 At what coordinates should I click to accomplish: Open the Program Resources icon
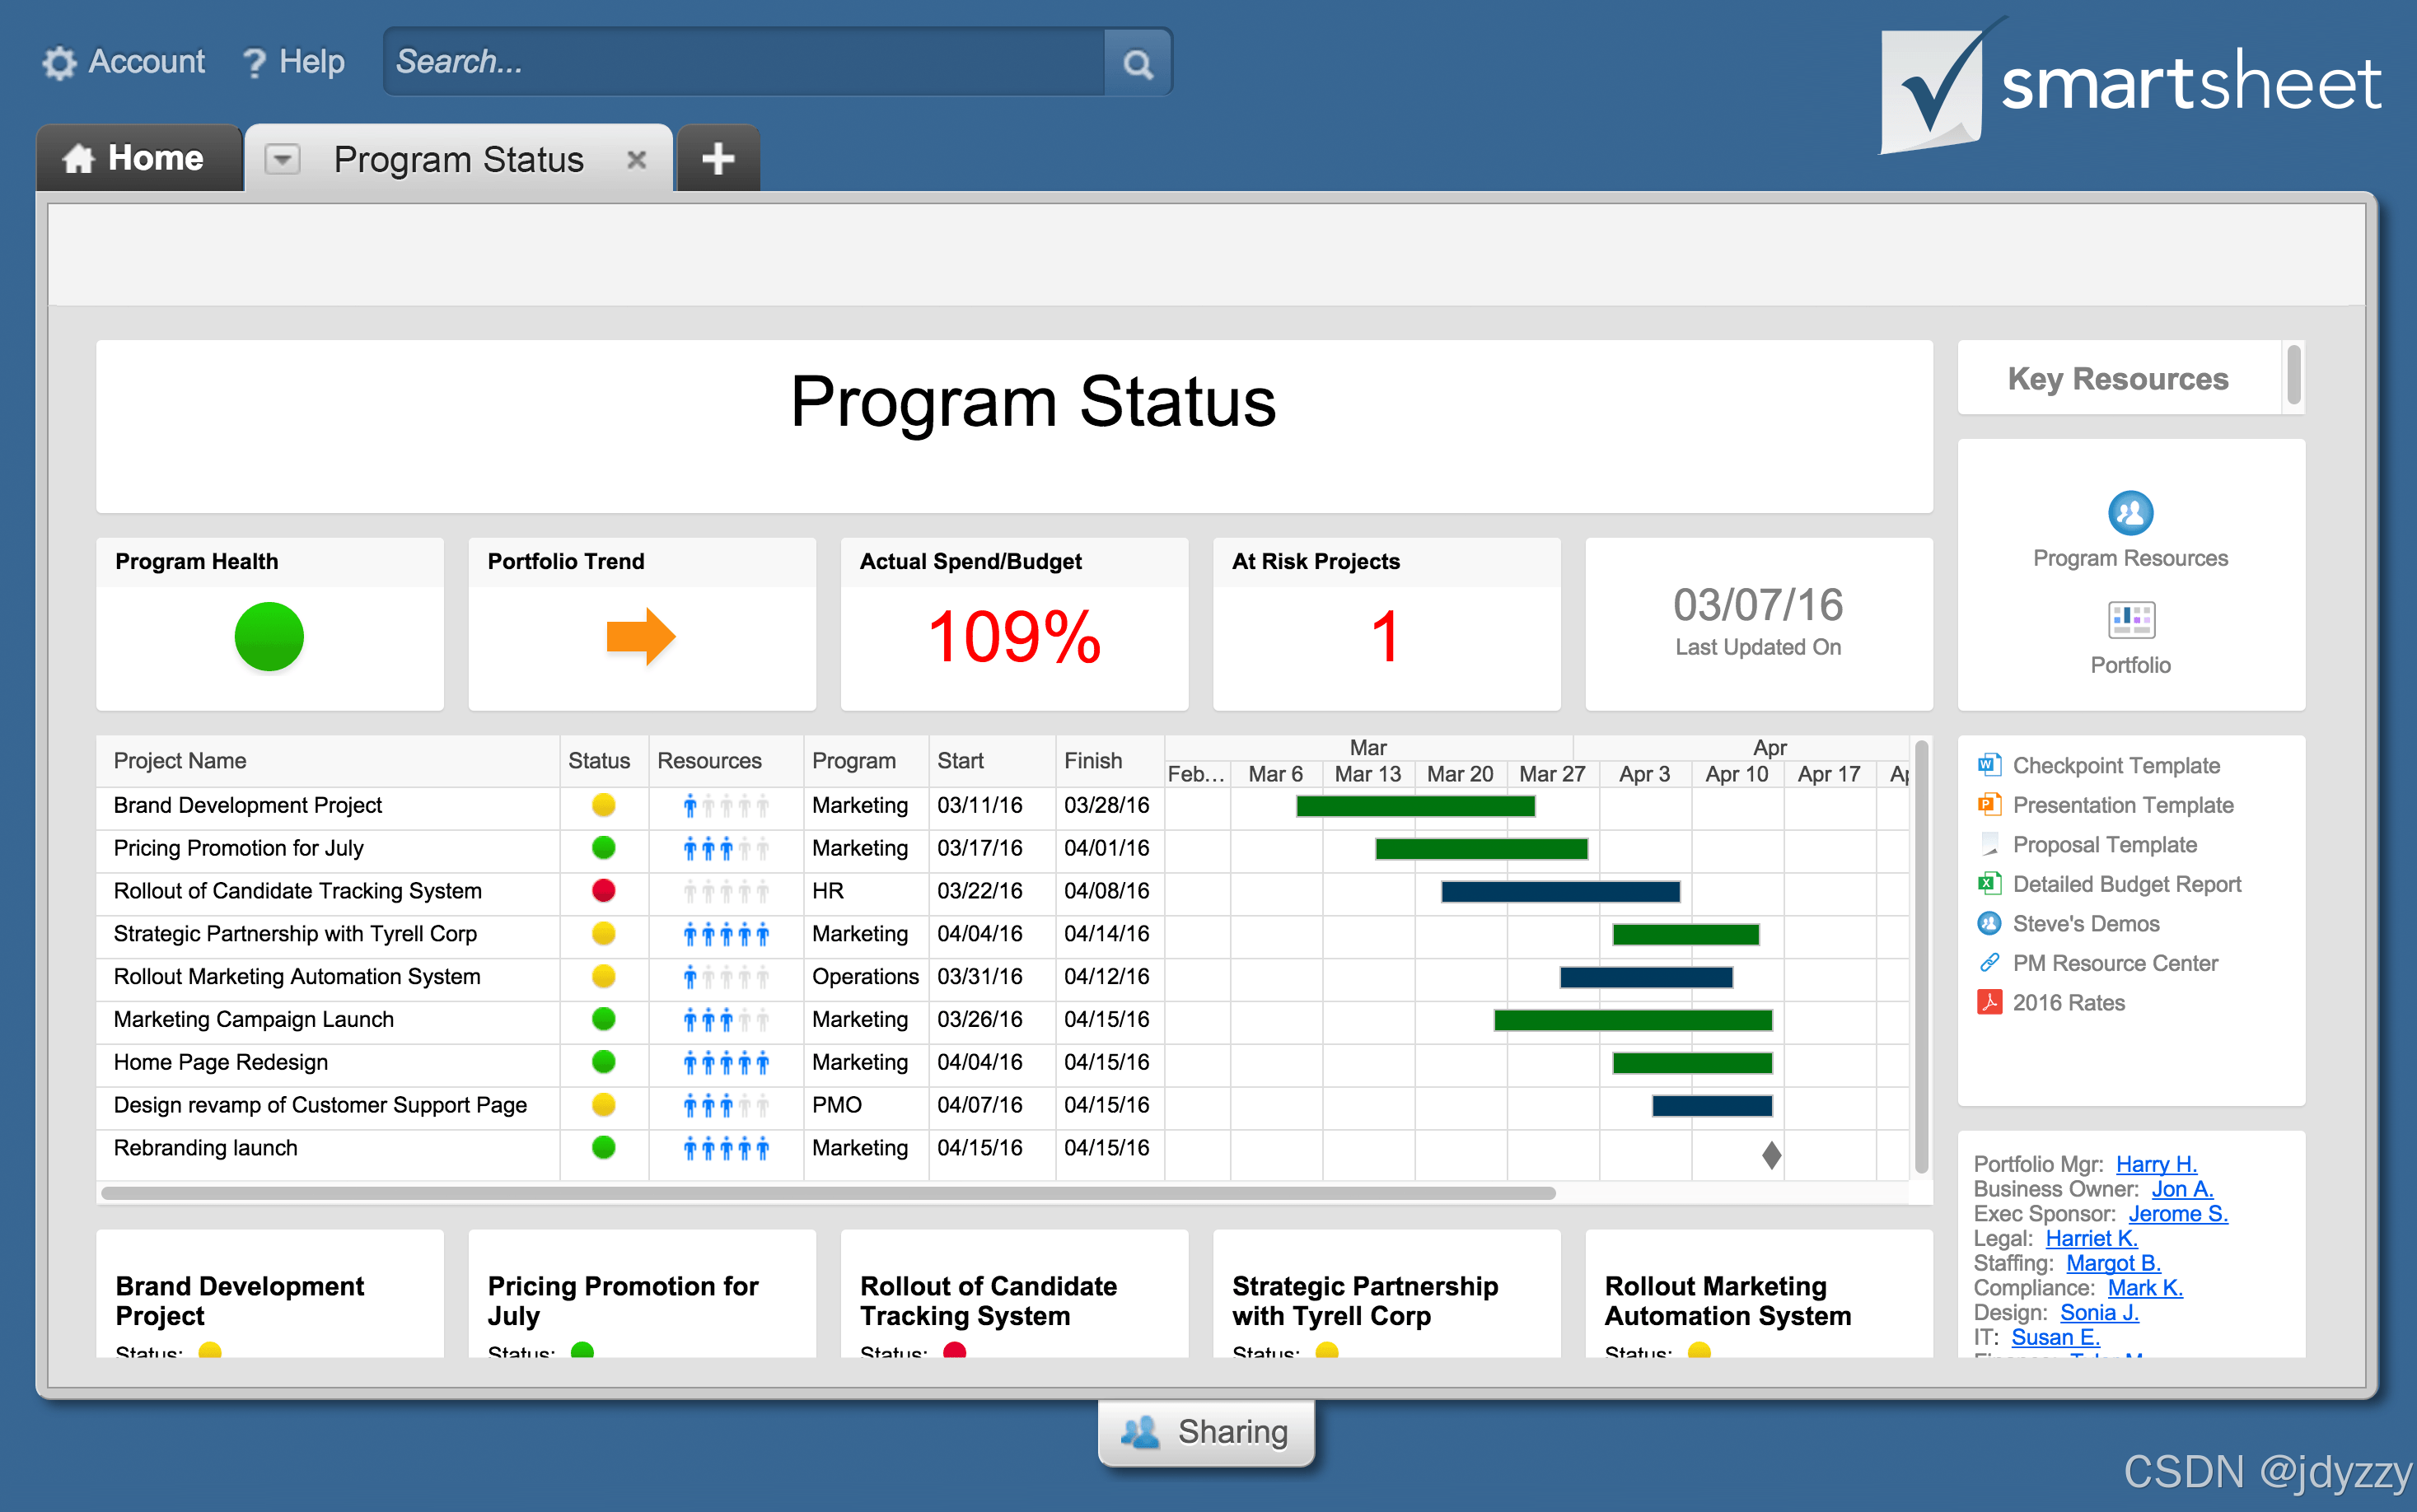pos(2130,514)
